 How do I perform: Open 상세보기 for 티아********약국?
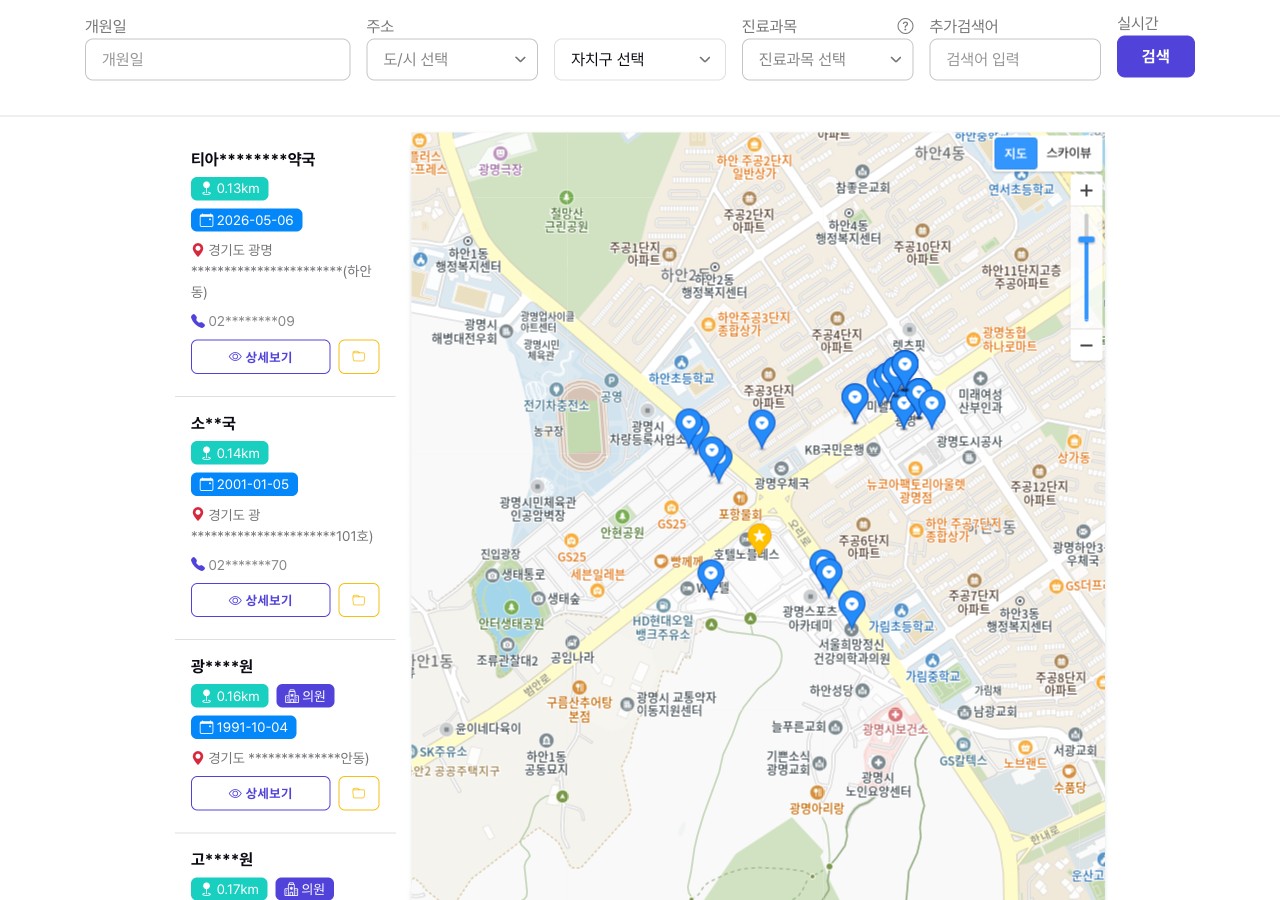coord(261,357)
